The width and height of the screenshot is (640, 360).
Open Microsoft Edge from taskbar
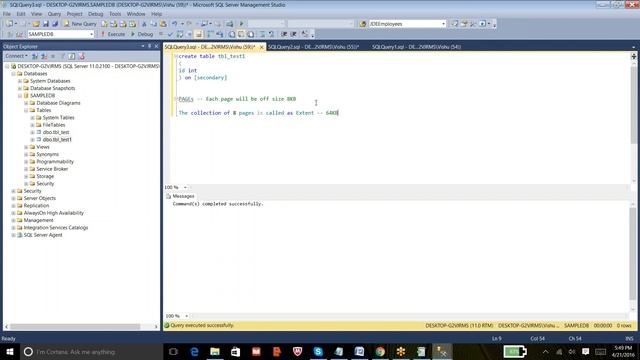194,351
